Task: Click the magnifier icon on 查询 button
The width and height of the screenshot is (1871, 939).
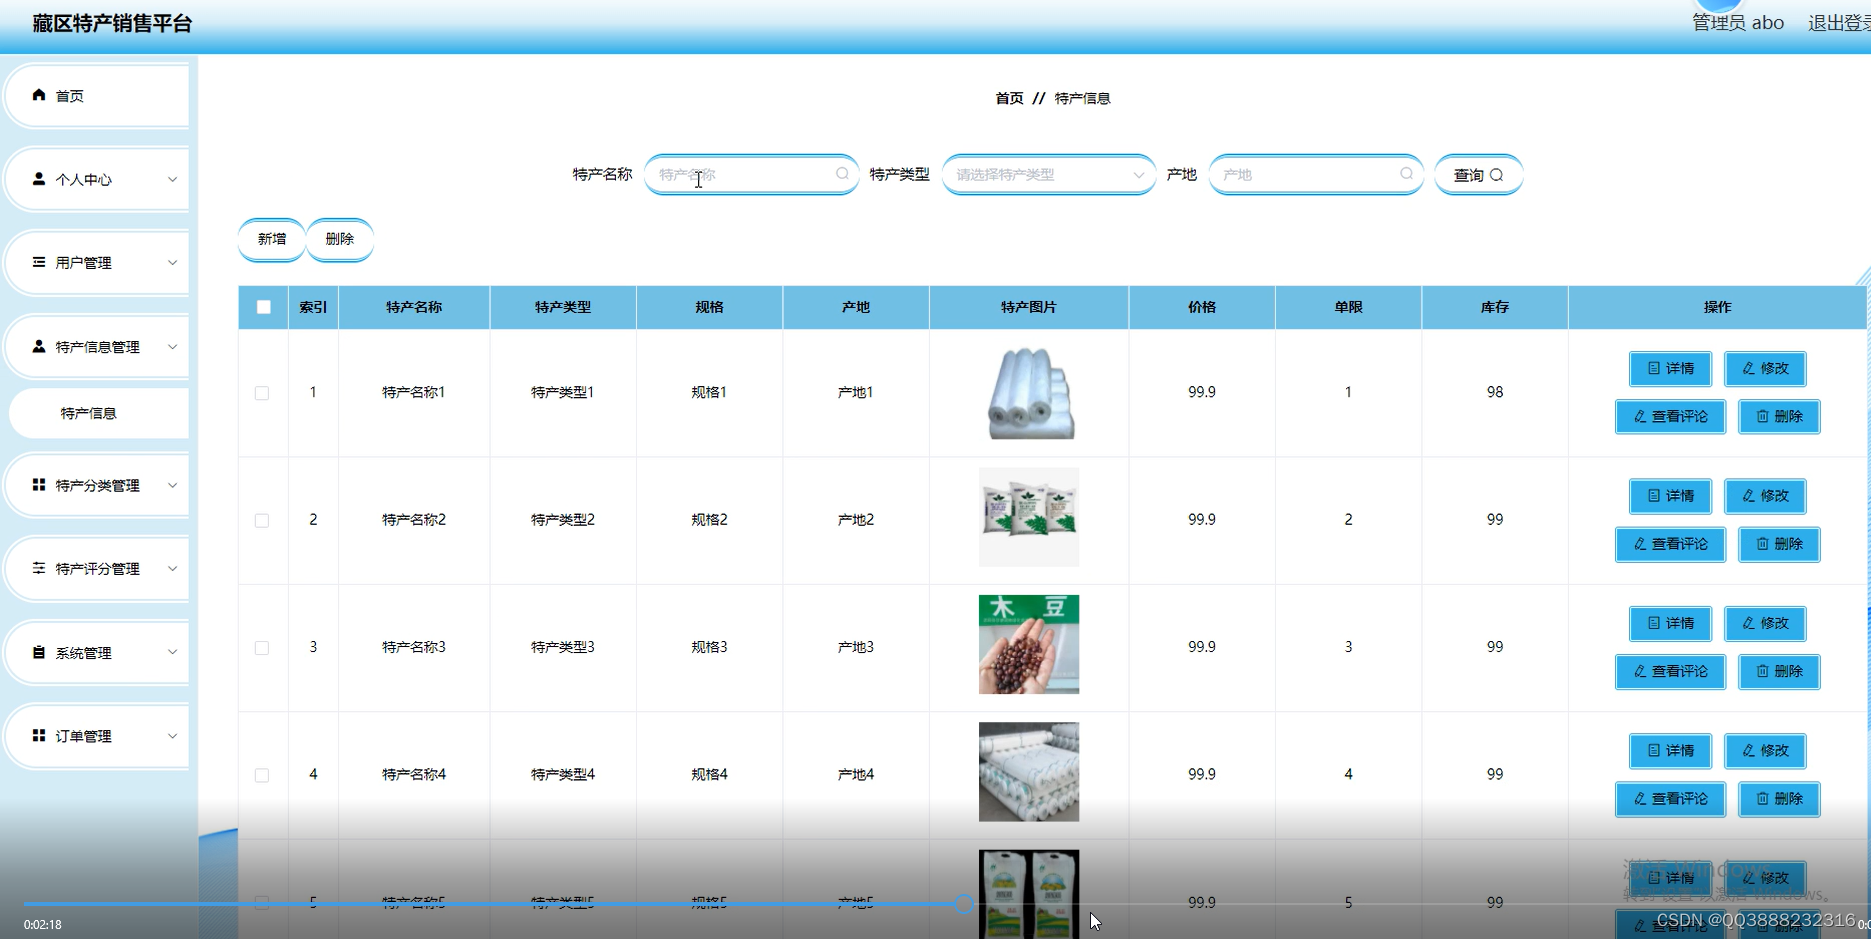Action: [1496, 175]
